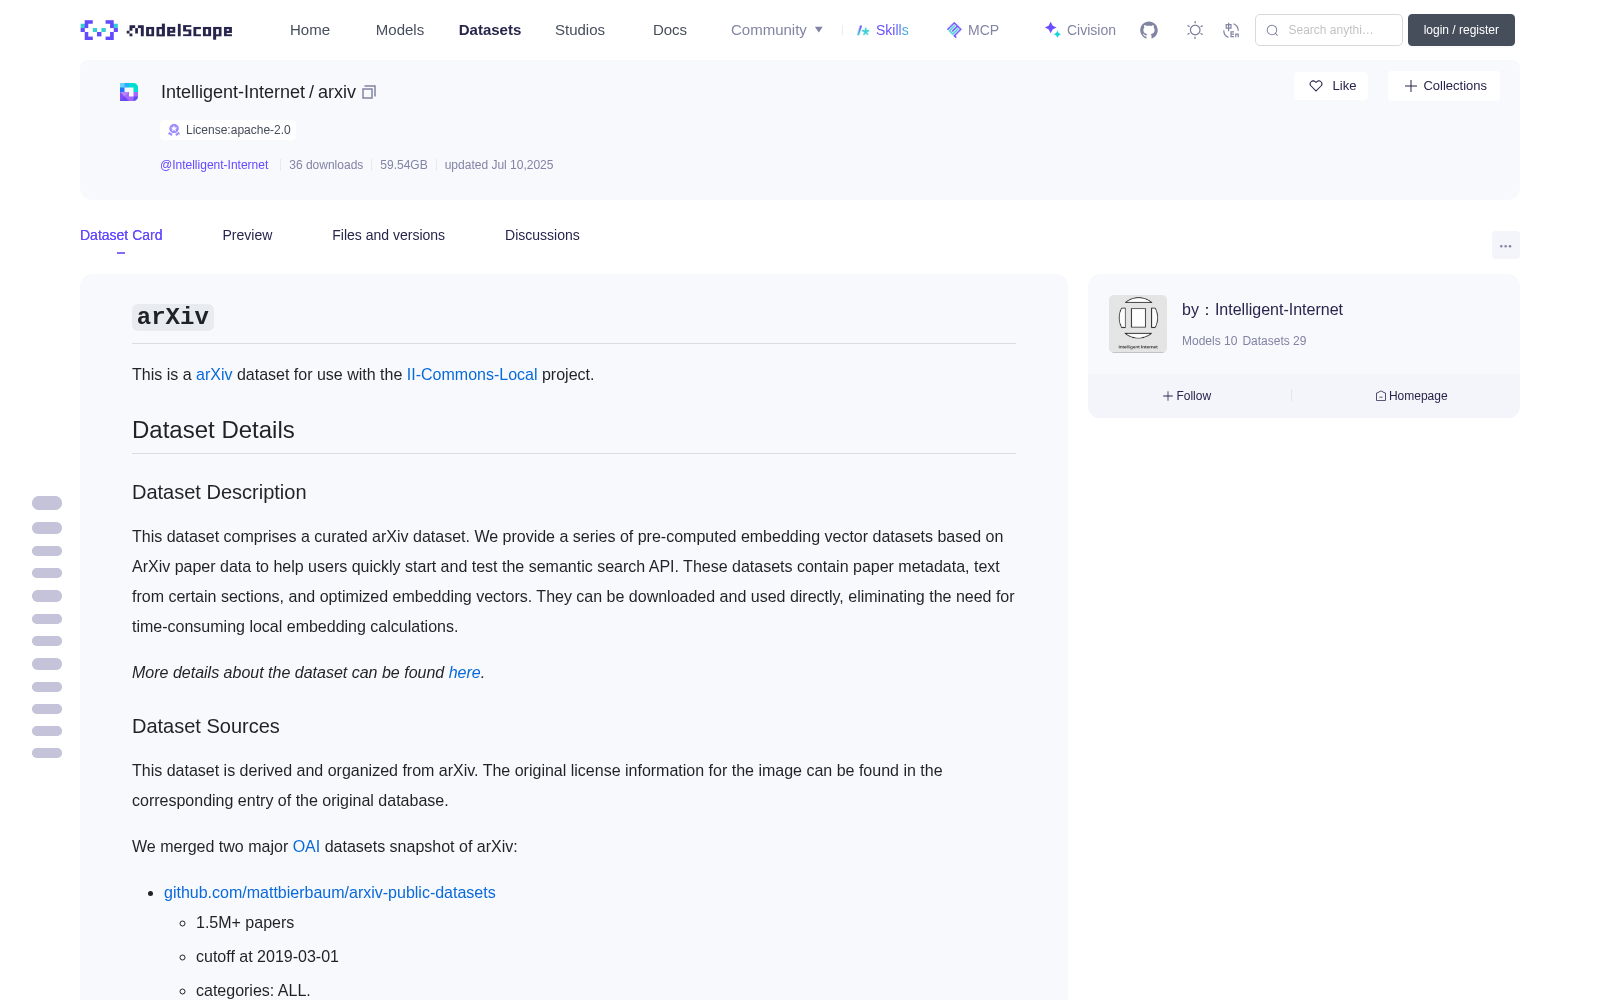Screen dimensions: 1600x1000
Task: Click the '59.54GB' size text
Action: (404, 165)
